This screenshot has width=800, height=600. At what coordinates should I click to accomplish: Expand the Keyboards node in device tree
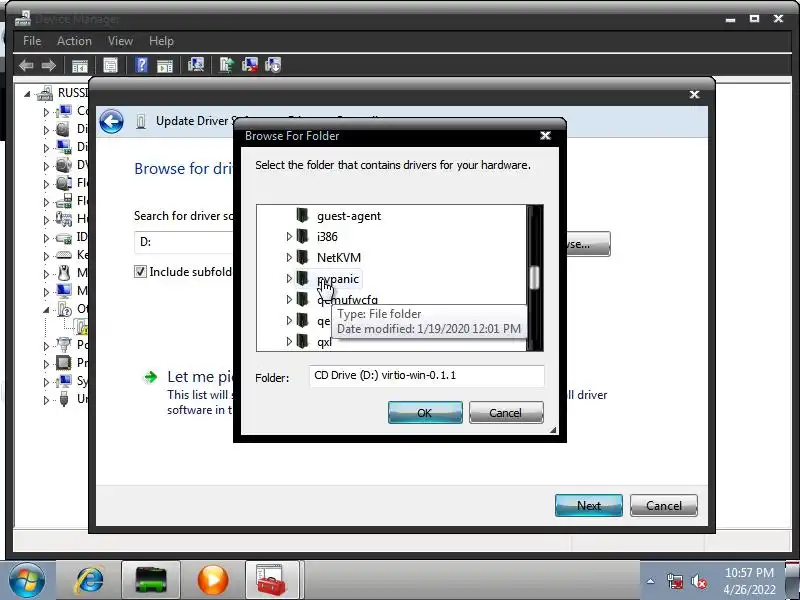46,255
